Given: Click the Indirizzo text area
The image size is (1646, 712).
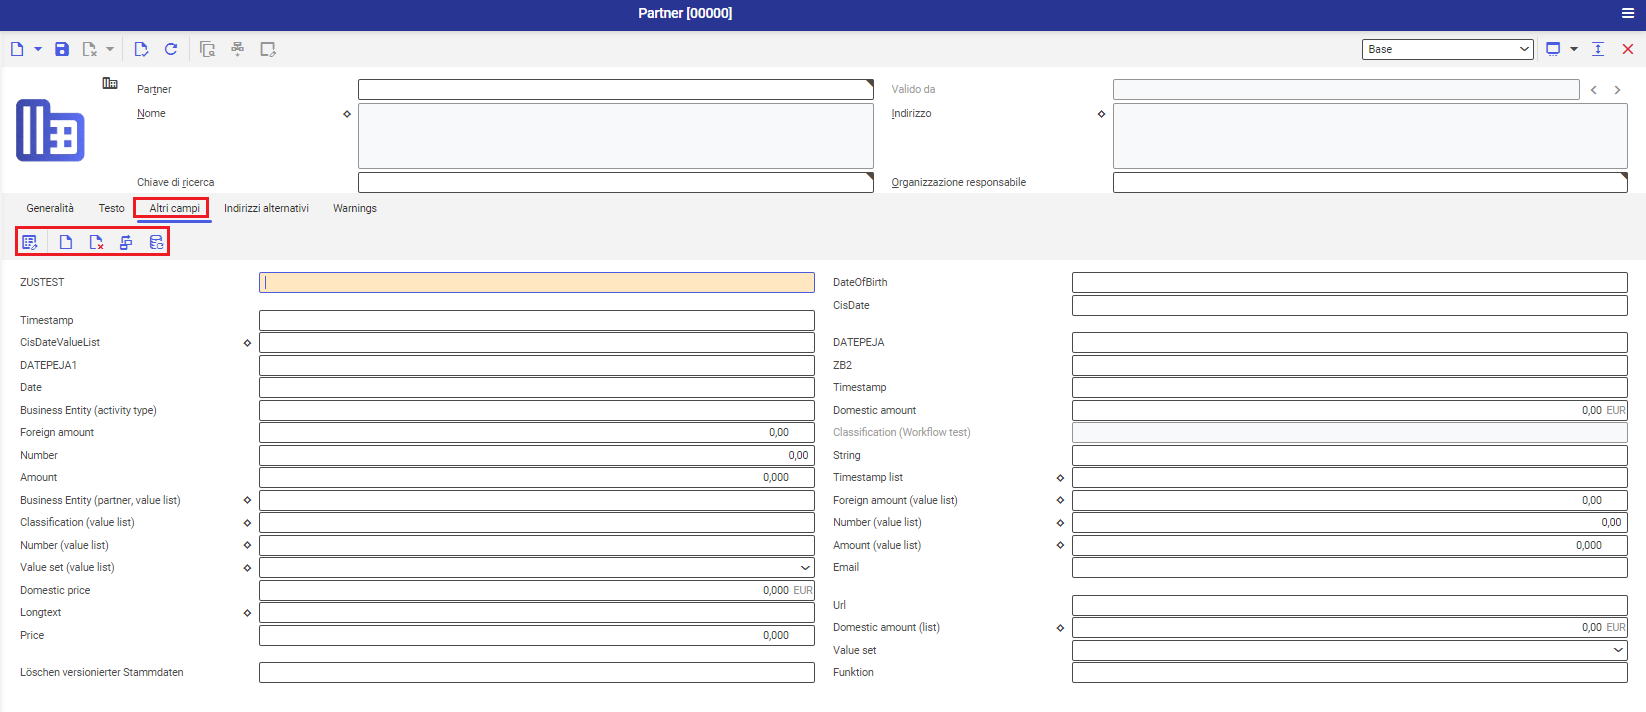Looking at the screenshot, I should [x=1370, y=136].
